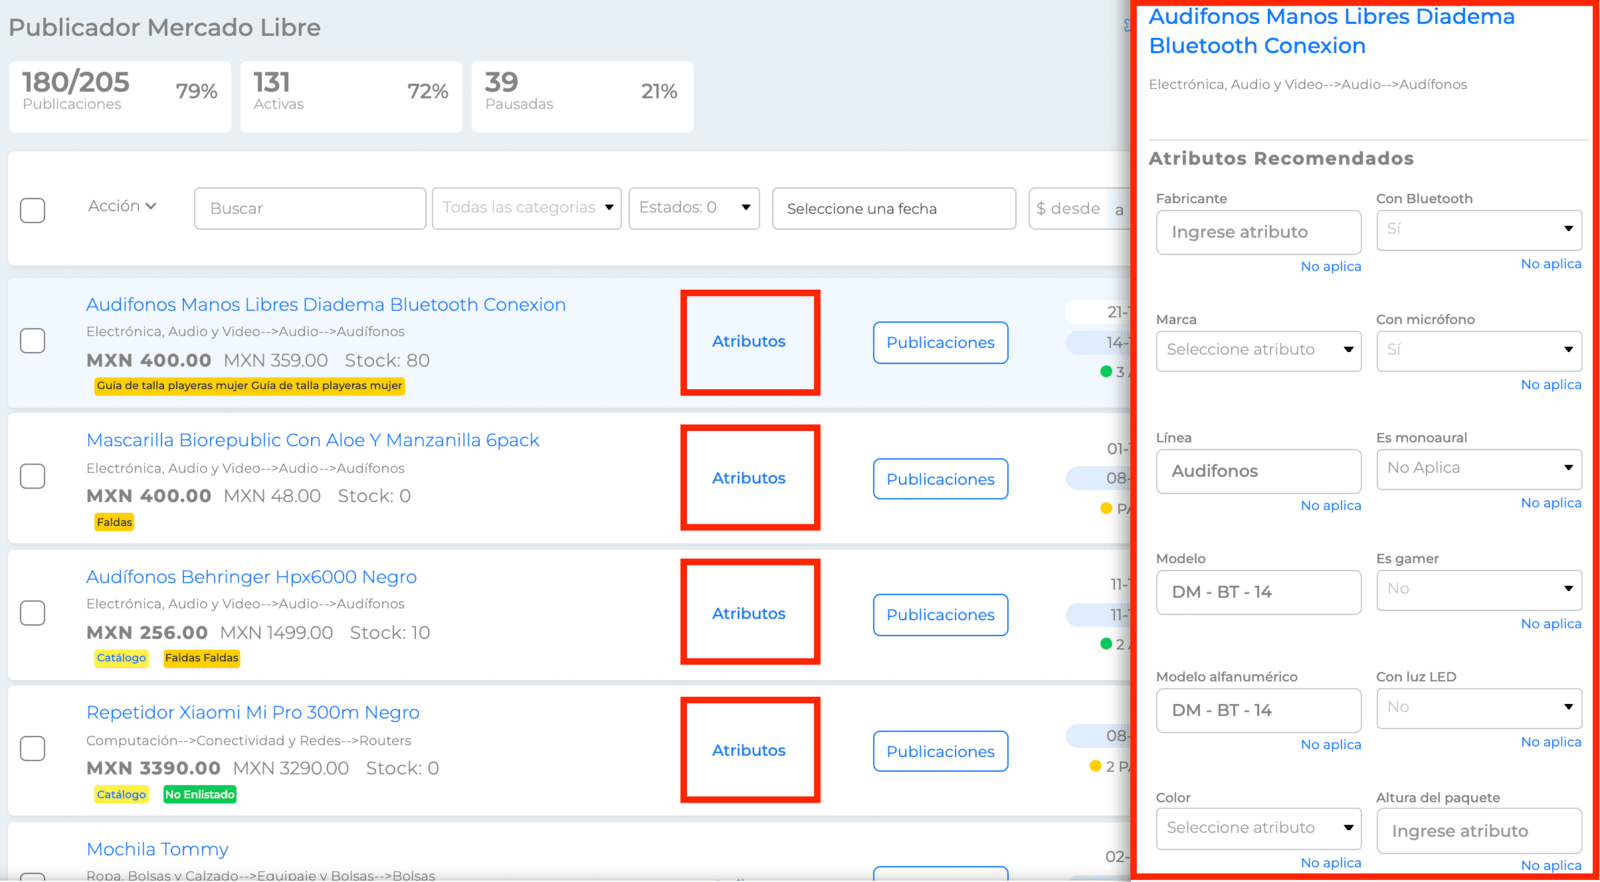
Task: Click No aplica under the Fabricante field
Action: tap(1330, 266)
